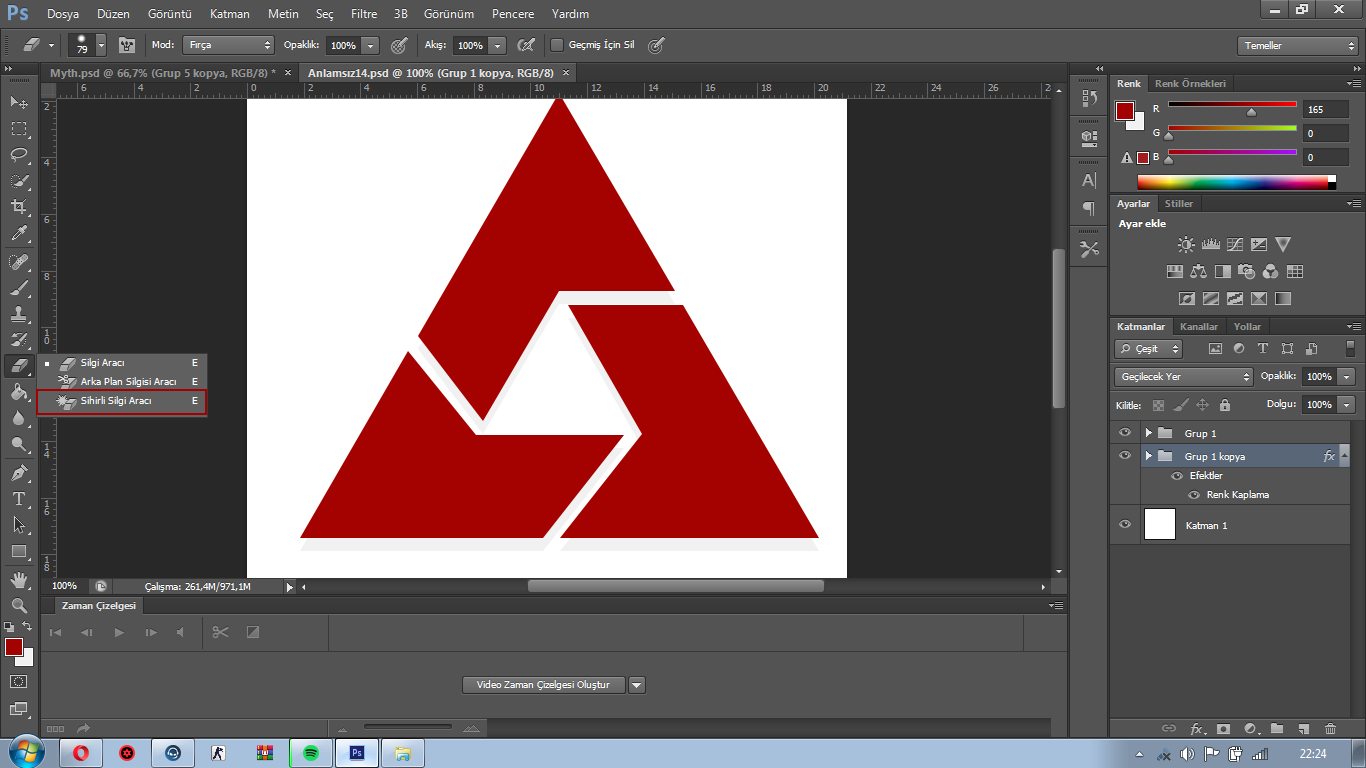The height and width of the screenshot is (768, 1366).
Task: Select the Zoom magnifier tool
Action: tap(19, 605)
